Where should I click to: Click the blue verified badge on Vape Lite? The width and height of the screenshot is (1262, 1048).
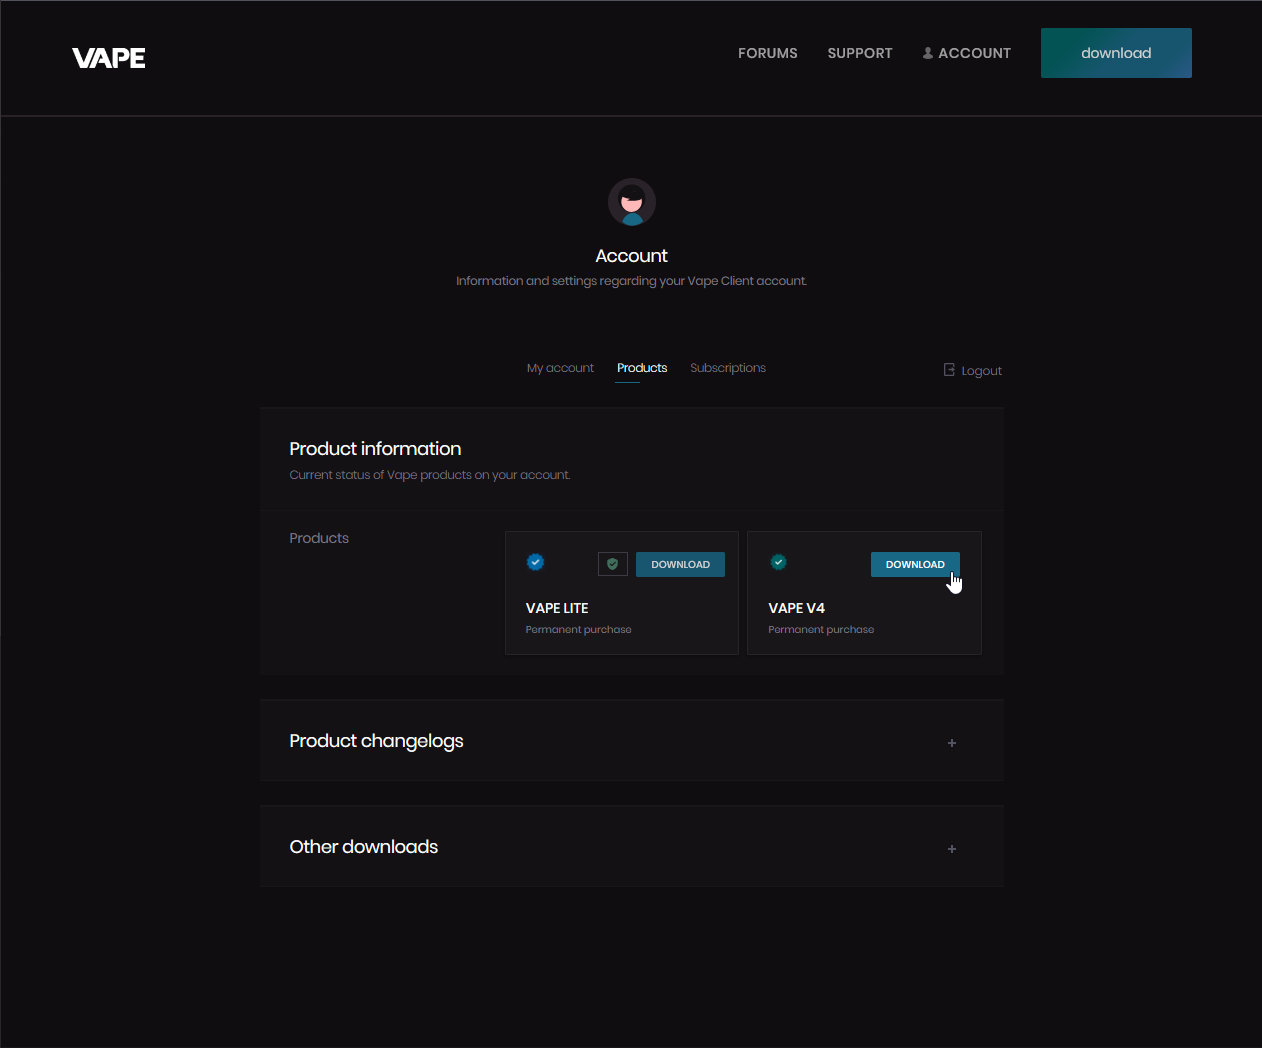click(x=536, y=562)
